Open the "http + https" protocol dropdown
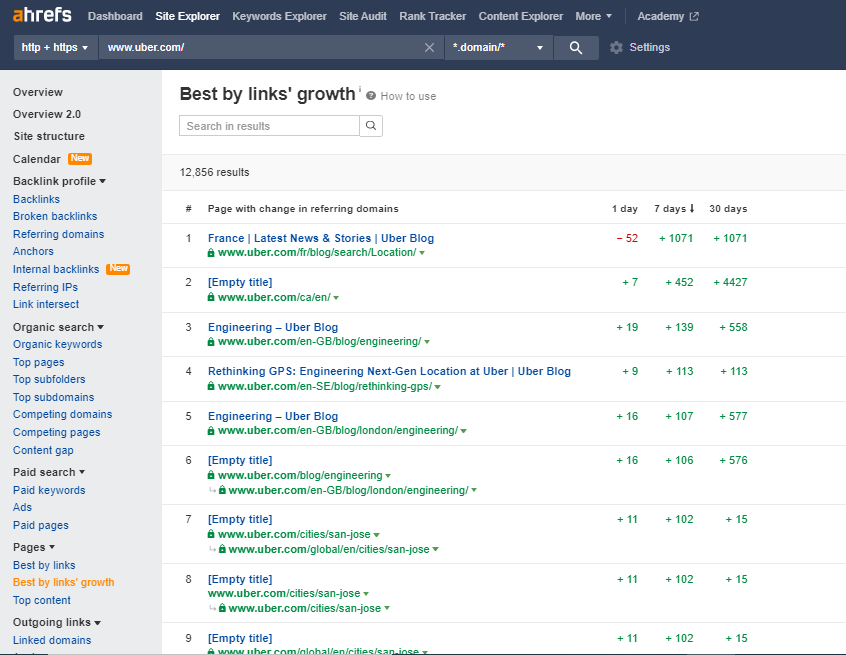846x655 pixels. [x=55, y=47]
